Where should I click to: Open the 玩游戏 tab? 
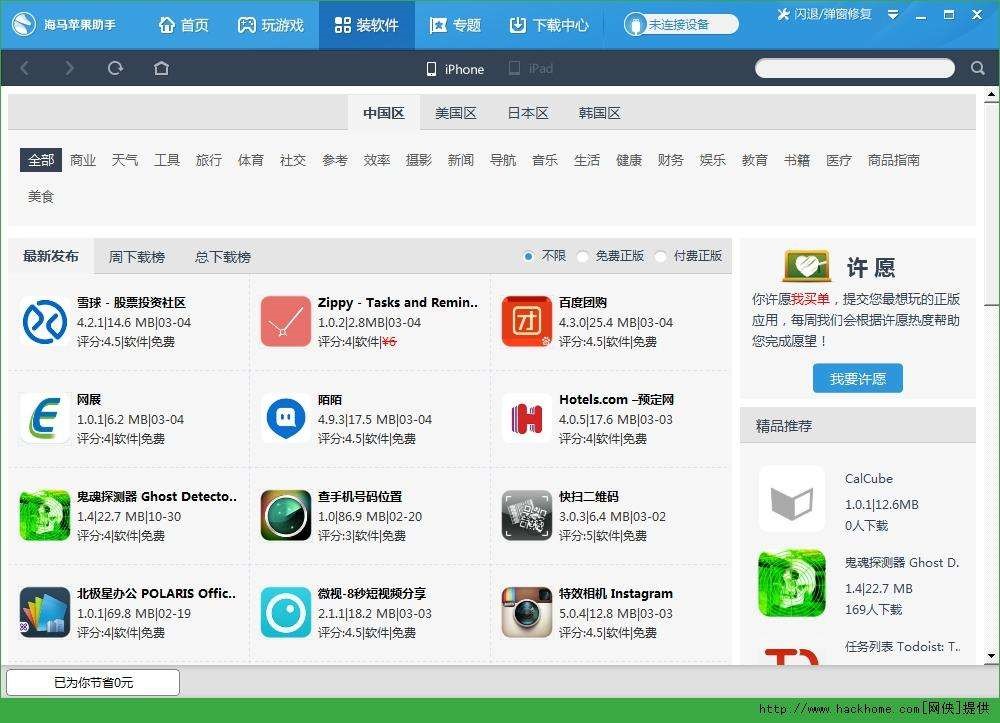click(270, 25)
